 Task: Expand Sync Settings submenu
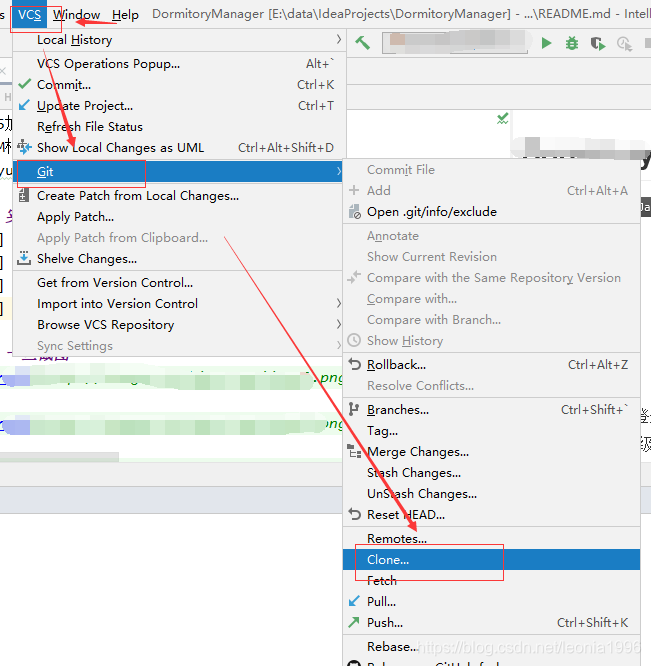point(178,346)
